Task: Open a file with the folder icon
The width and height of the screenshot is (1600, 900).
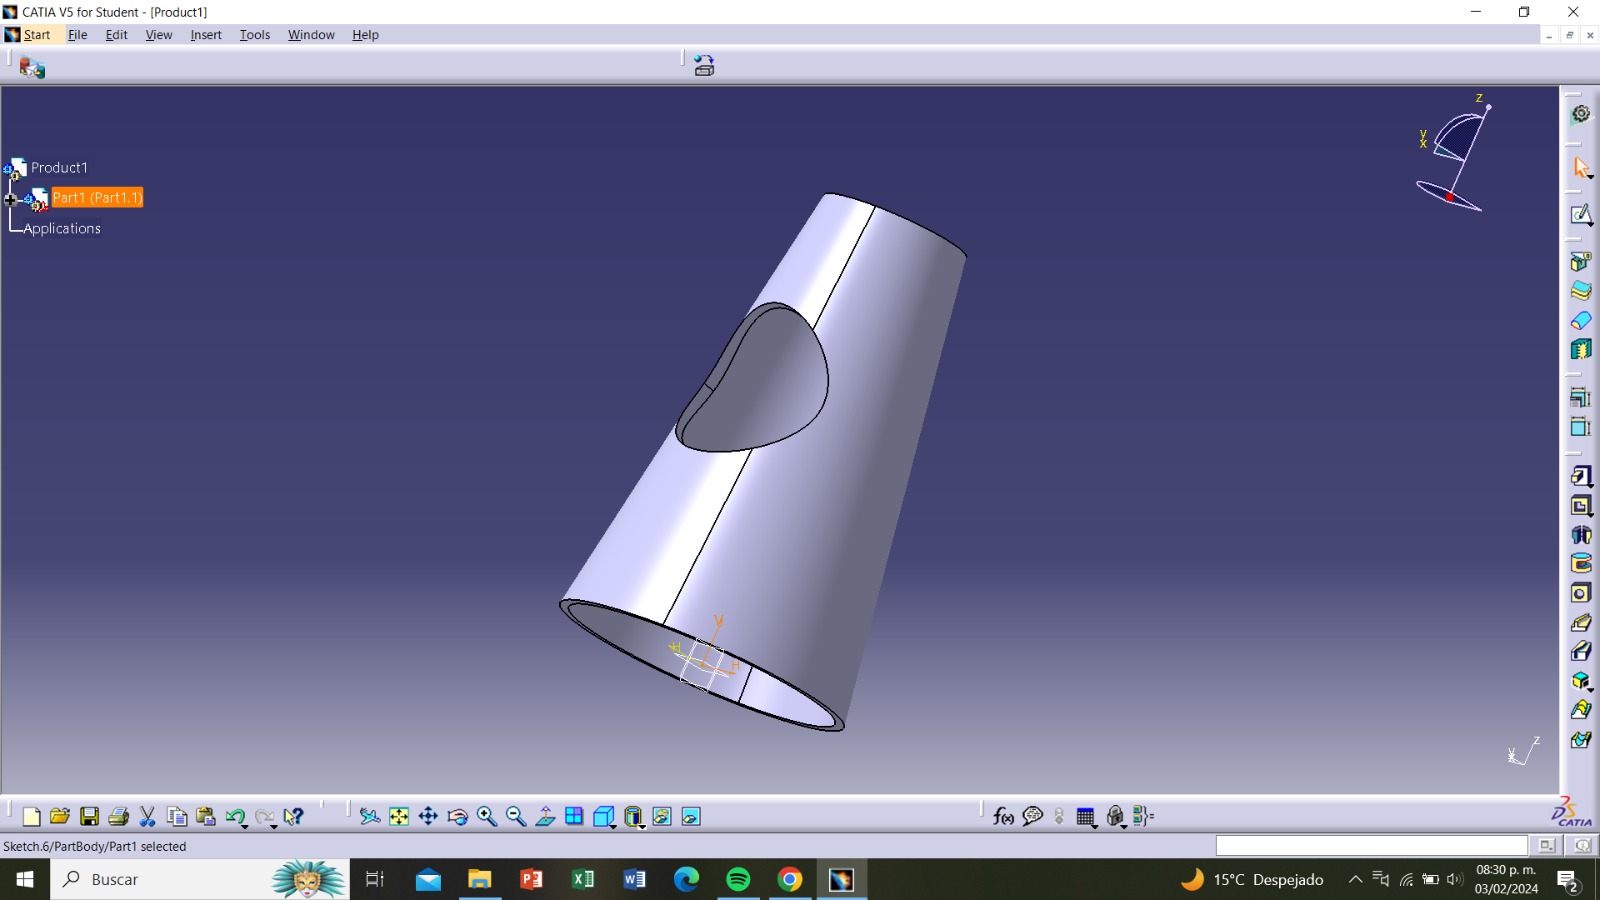Action: tap(60, 817)
